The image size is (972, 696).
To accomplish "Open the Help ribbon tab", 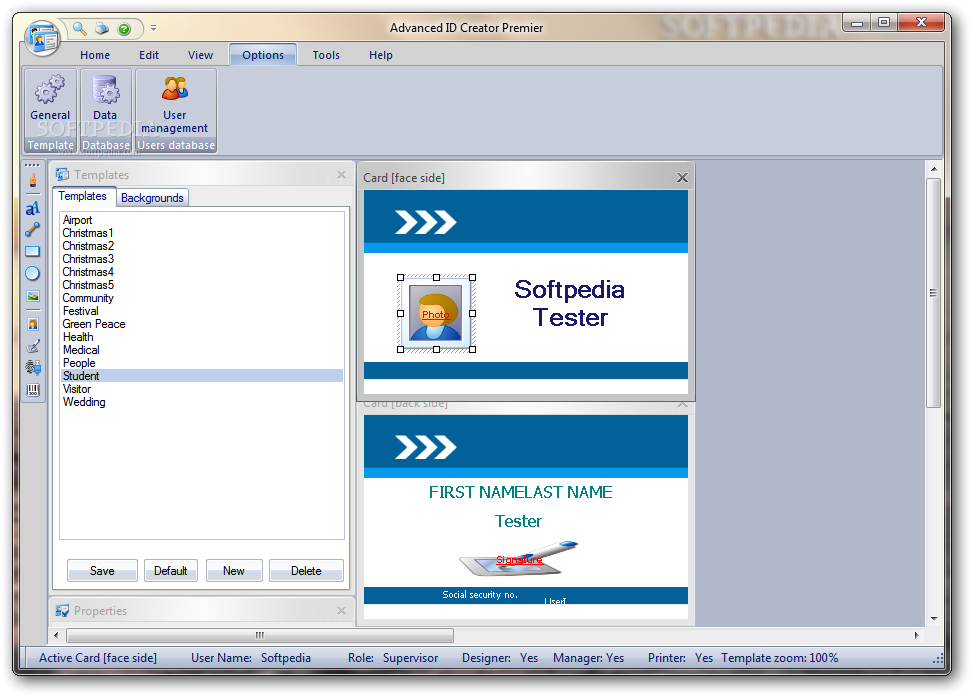I will tap(381, 55).
